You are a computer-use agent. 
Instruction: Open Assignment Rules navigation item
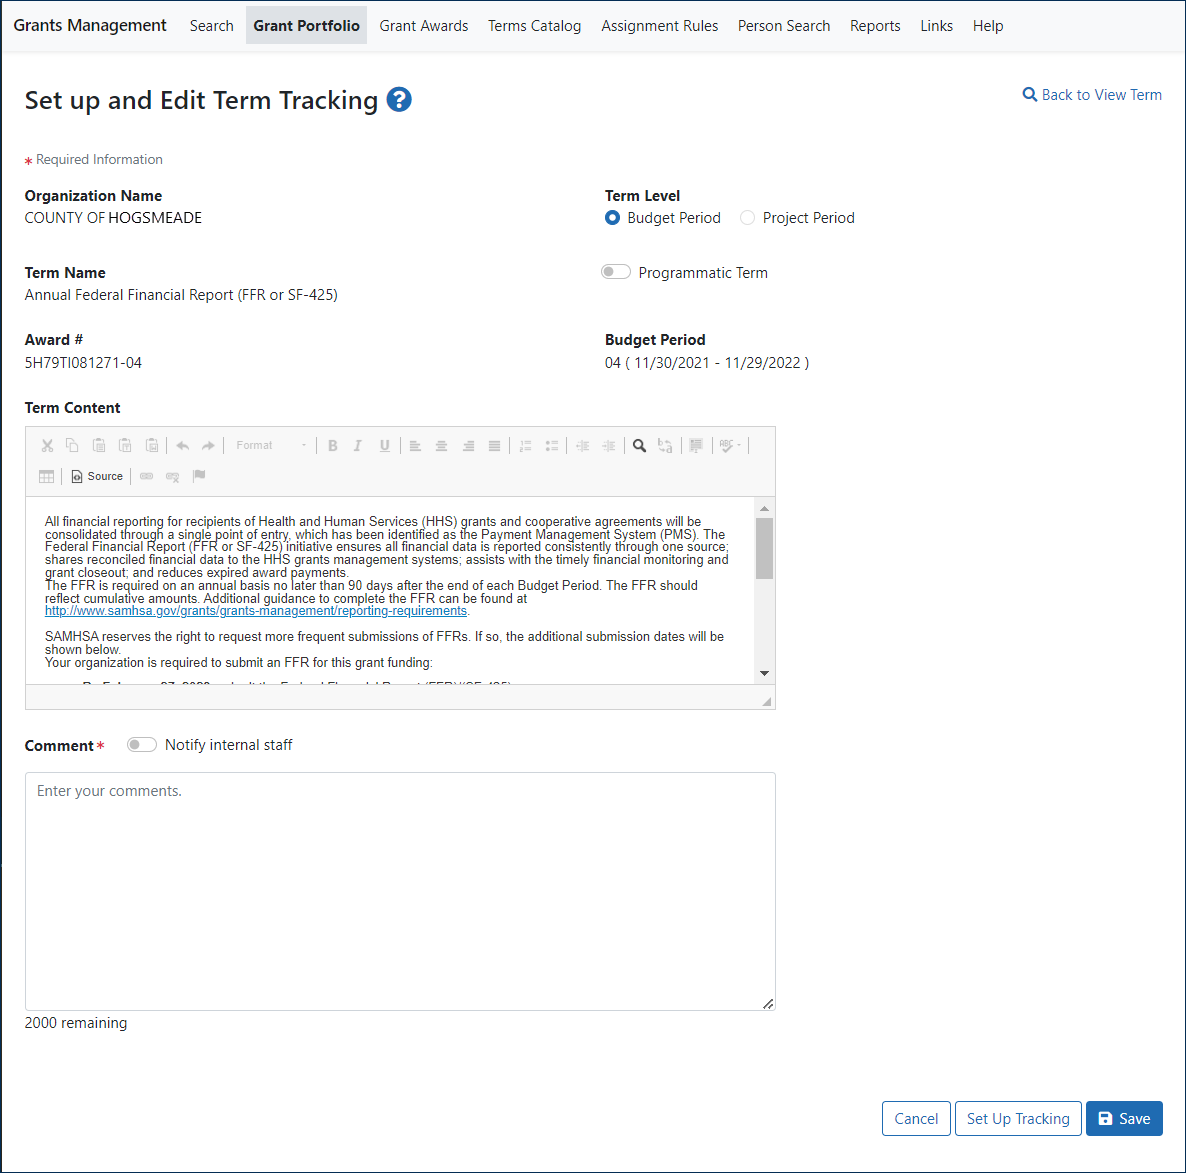coord(660,26)
